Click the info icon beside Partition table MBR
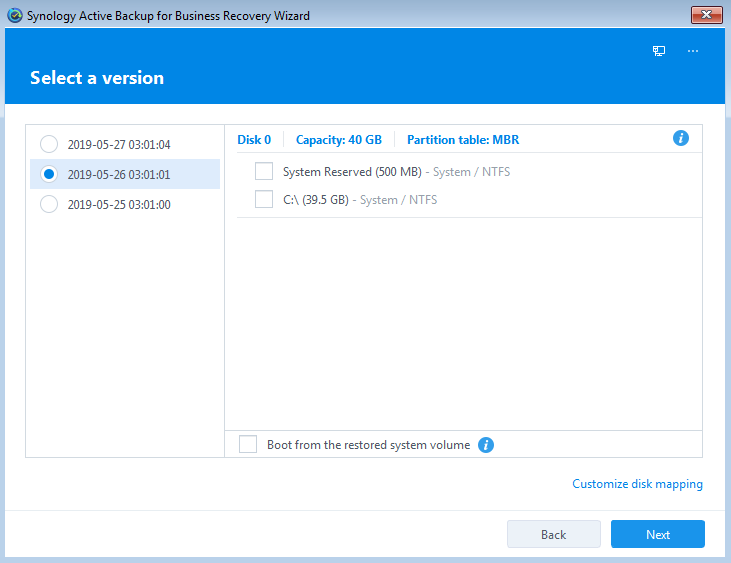Image resolution: width=731 pixels, height=563 pixels. coord(681,138)
